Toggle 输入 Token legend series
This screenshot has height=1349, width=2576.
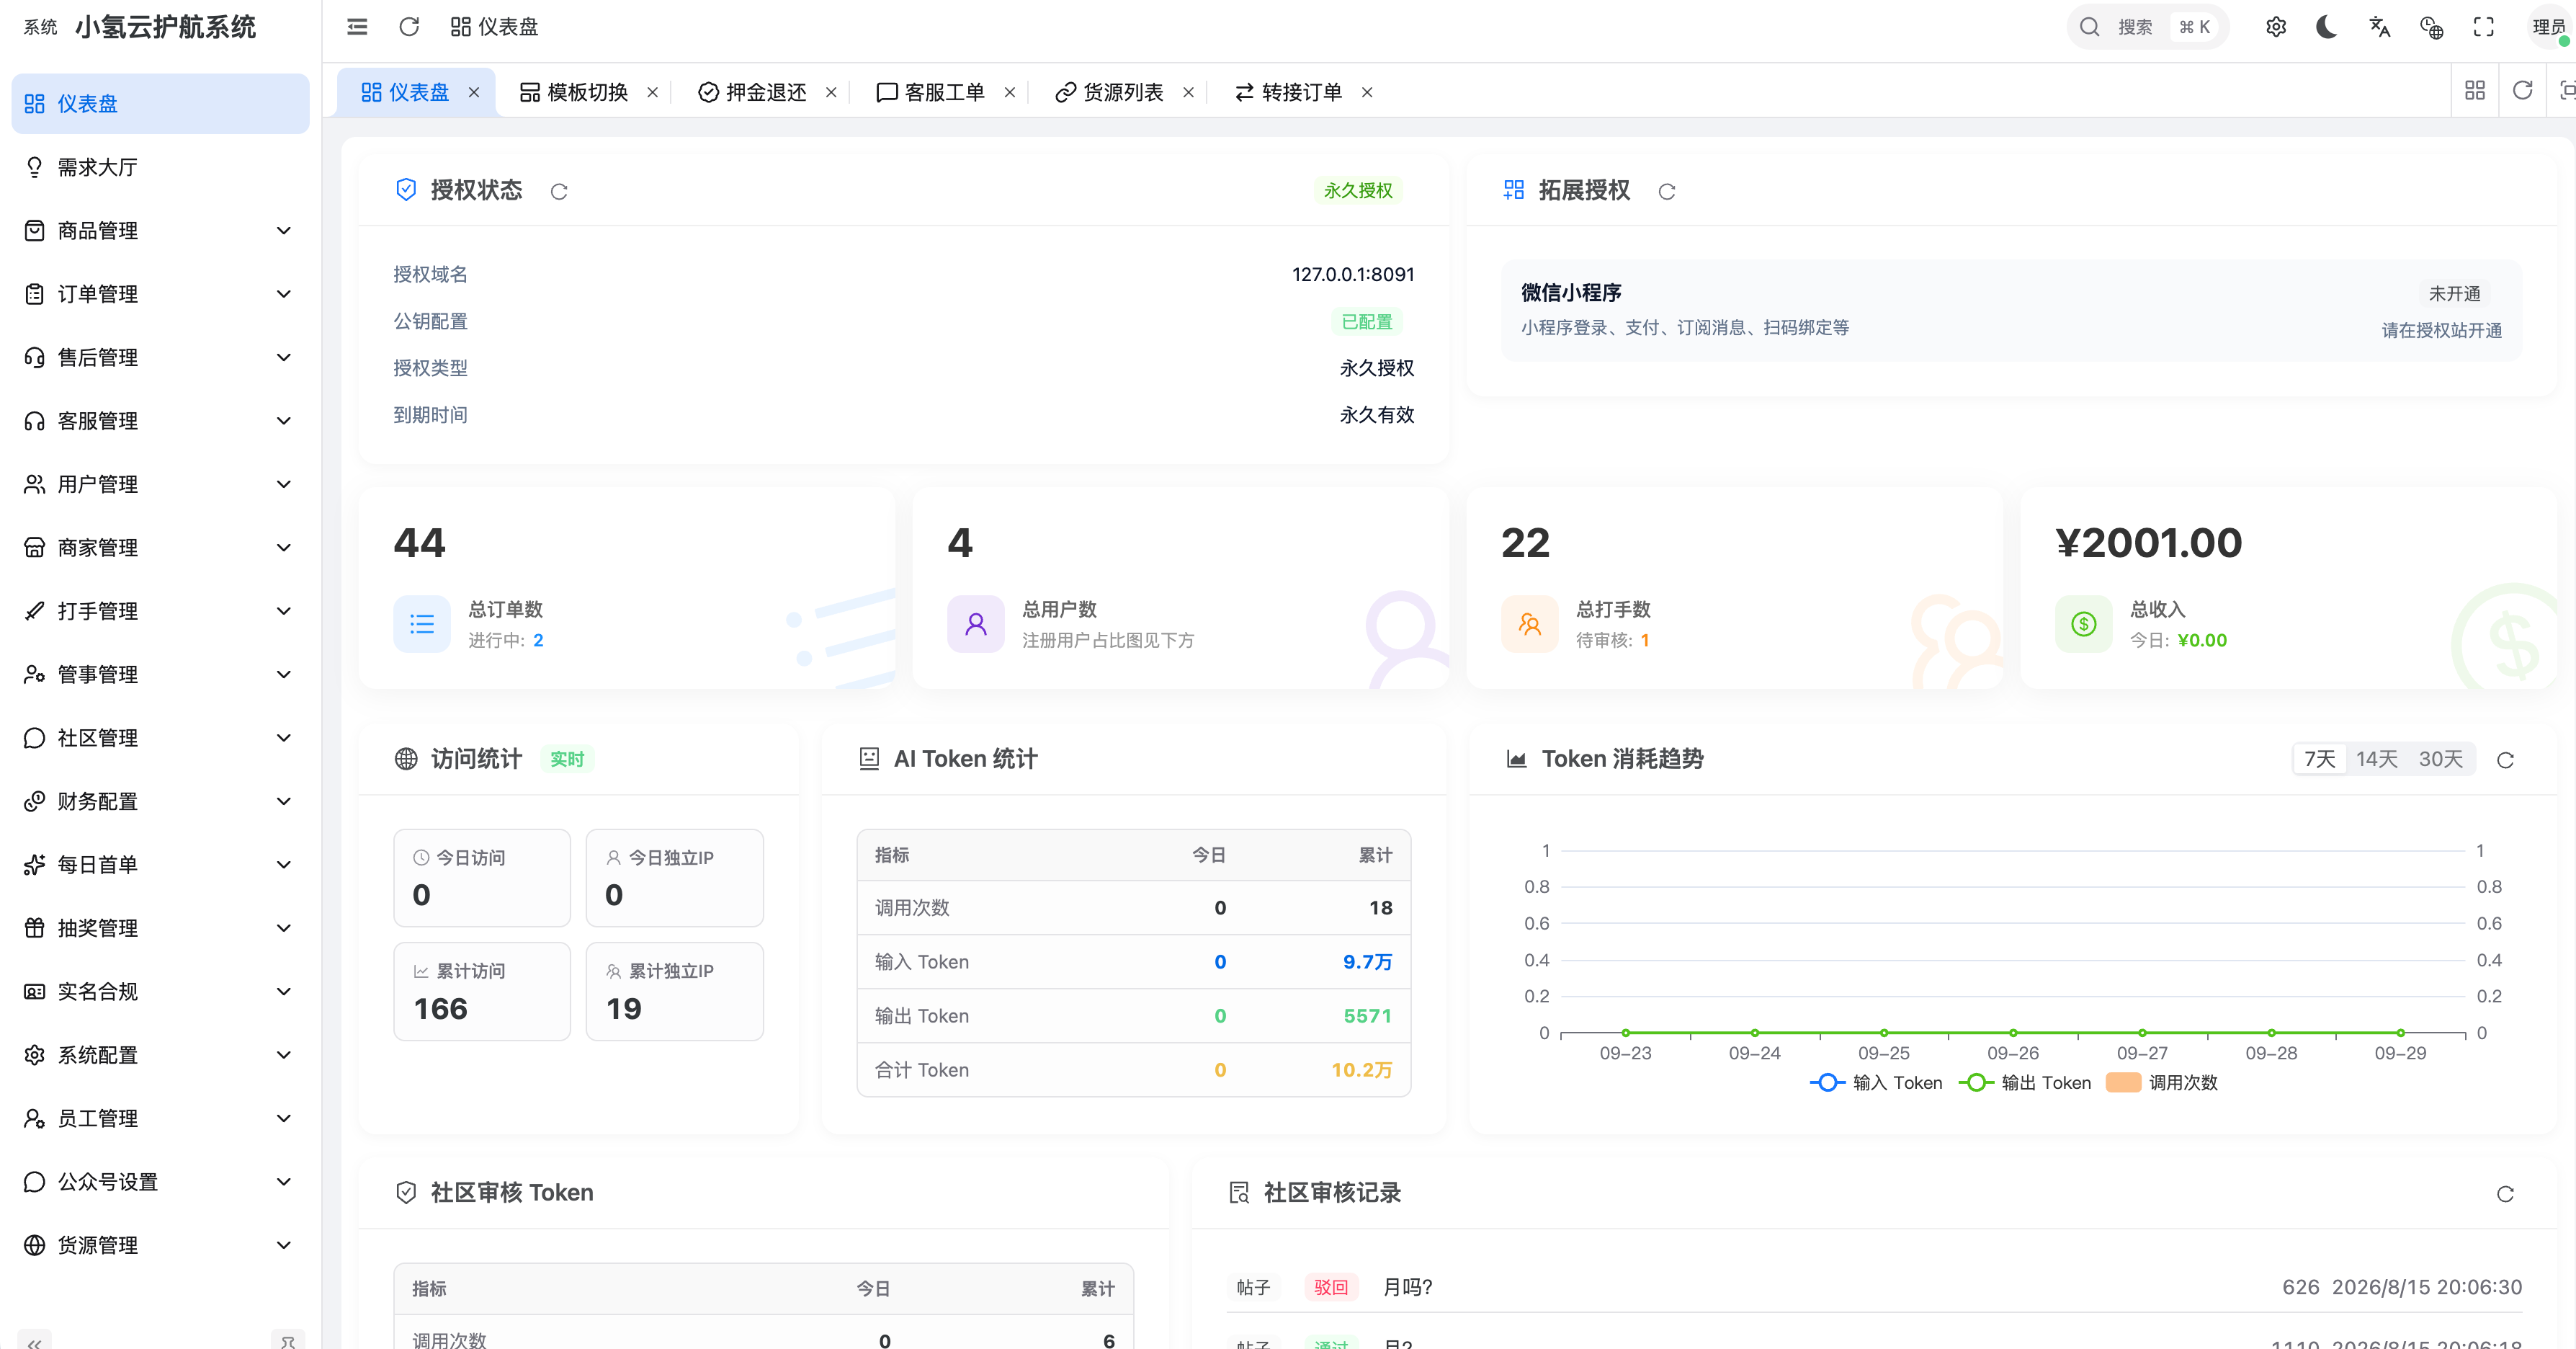[1876, 1083]
